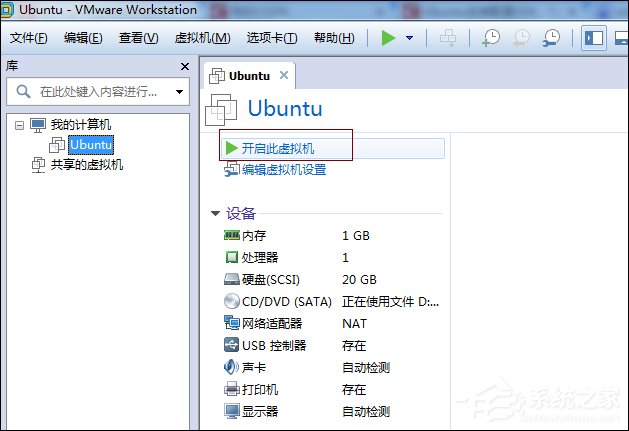Switch to the Ubuntu tab
This screenshot has height=431, width=629.
[x=249, y=76]
